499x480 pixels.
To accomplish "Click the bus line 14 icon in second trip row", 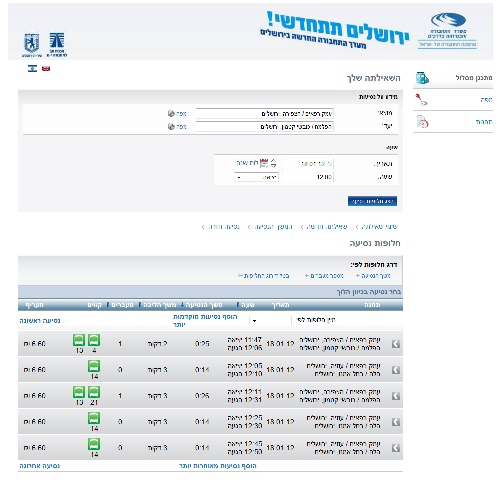I will pos(94,366).
